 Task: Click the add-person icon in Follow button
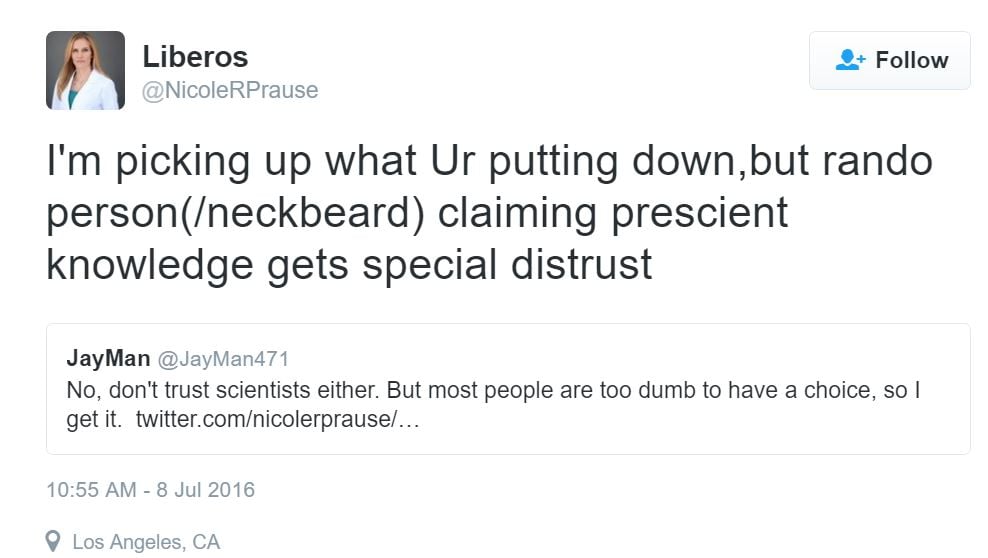pyautogui.click(x=849, y=60)
